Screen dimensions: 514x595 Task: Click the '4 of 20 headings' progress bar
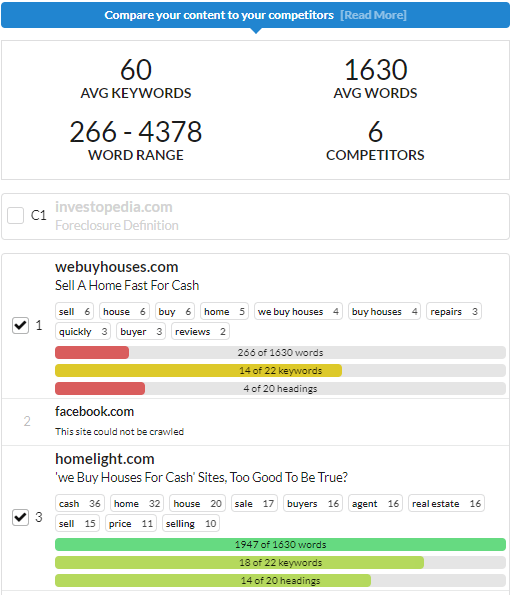[x=280, y=389]
